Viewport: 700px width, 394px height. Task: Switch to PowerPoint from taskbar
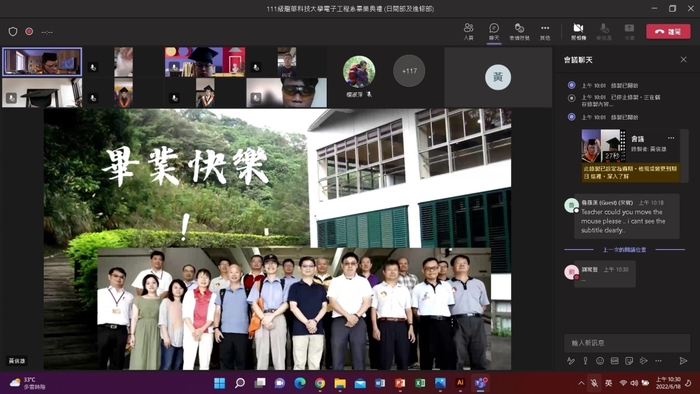(x=400, y=383)
